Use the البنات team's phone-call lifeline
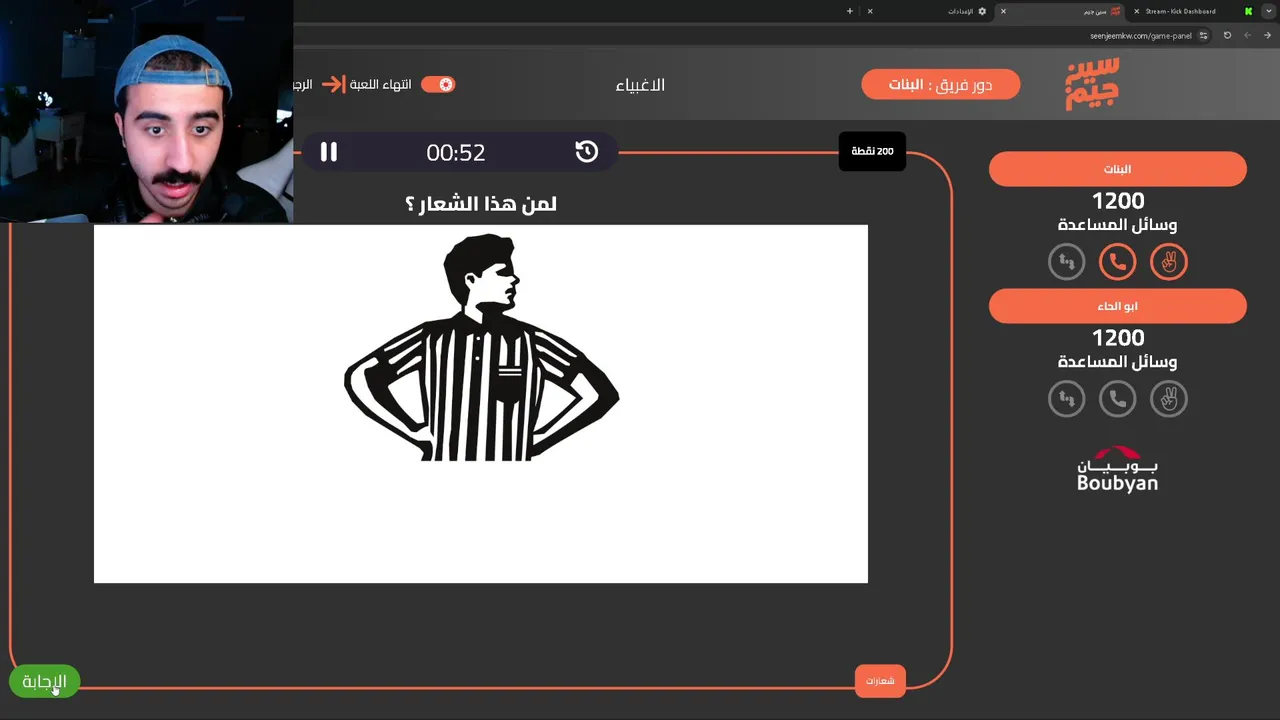 (1117, 262)
